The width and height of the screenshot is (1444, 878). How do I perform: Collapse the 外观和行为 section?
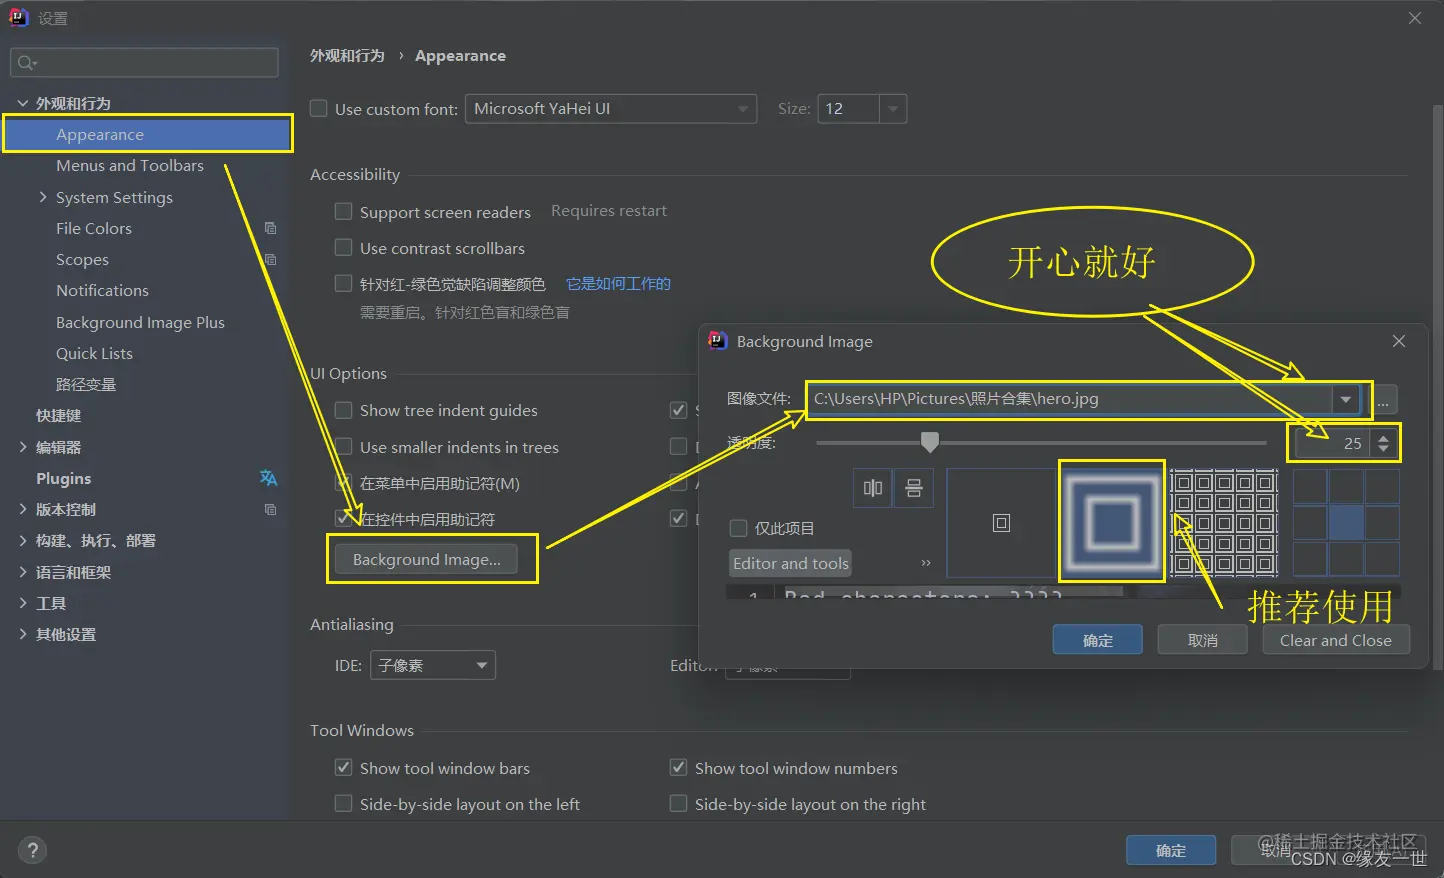(22, 103)
